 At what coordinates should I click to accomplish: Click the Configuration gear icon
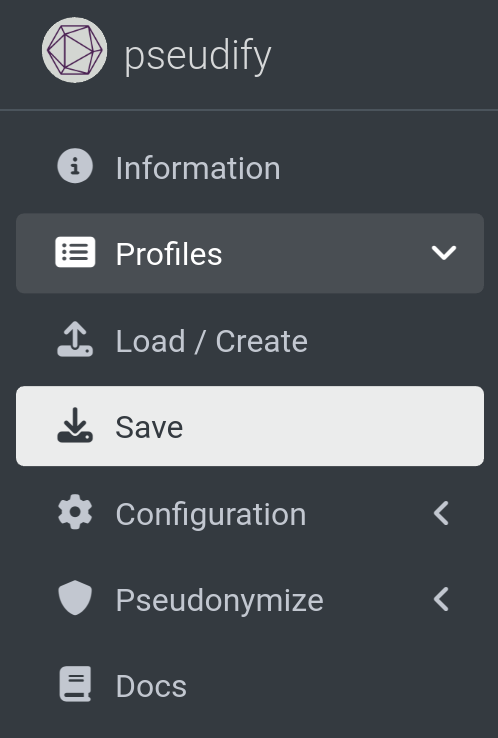click(x=75, y=512)
